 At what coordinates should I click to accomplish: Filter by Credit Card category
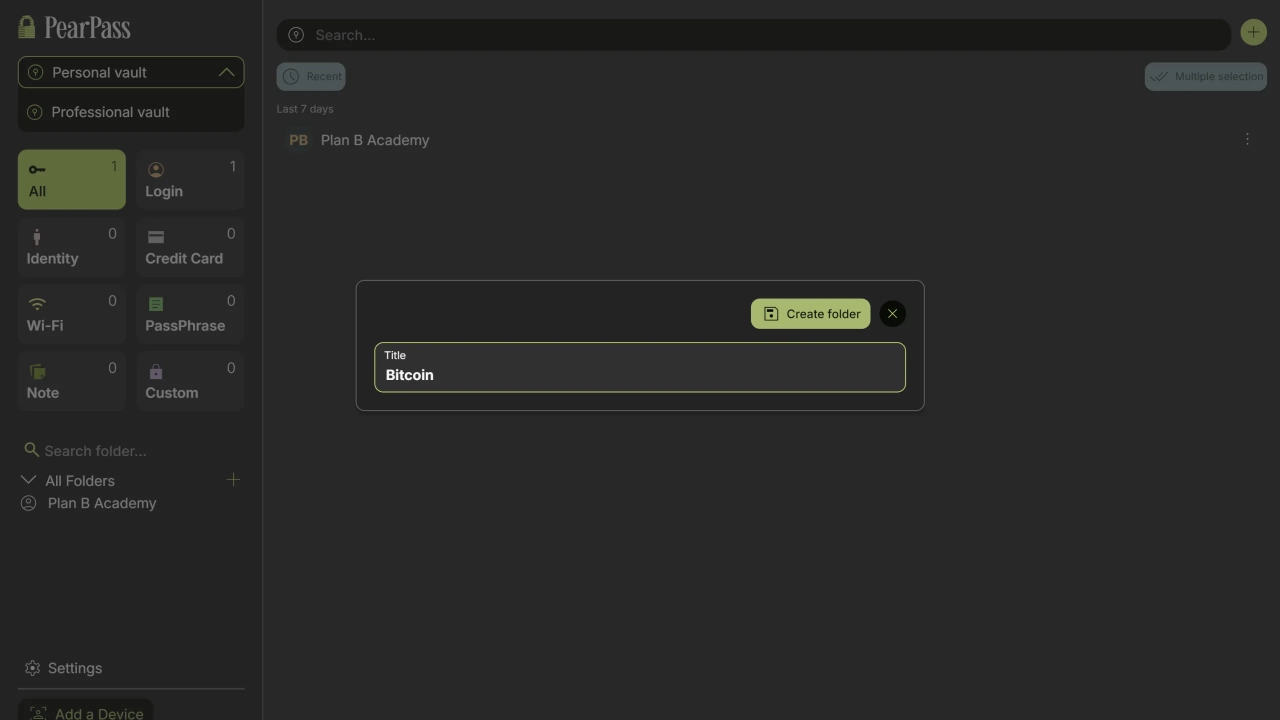pyautogui.click(x=190, y=247)
